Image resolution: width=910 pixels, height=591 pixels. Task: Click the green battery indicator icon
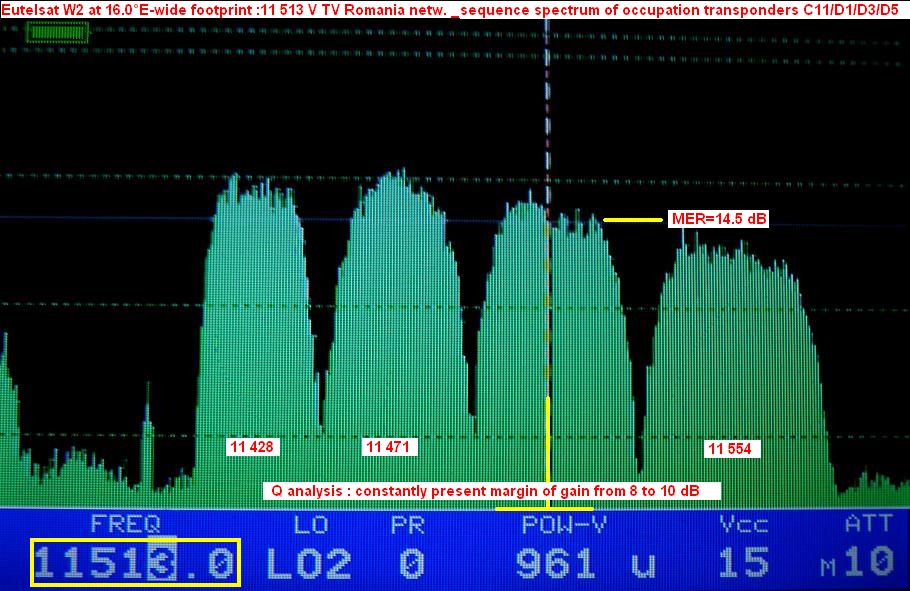52,32
